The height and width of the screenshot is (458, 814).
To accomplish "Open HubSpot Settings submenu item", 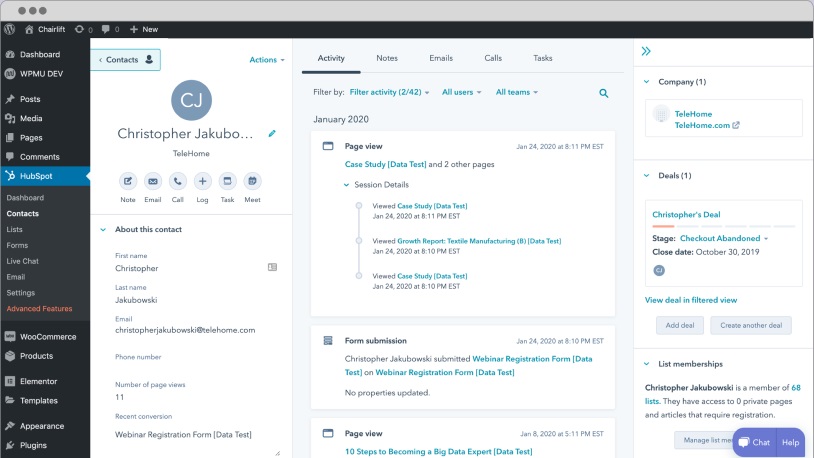I will click(x=21, y=293).
